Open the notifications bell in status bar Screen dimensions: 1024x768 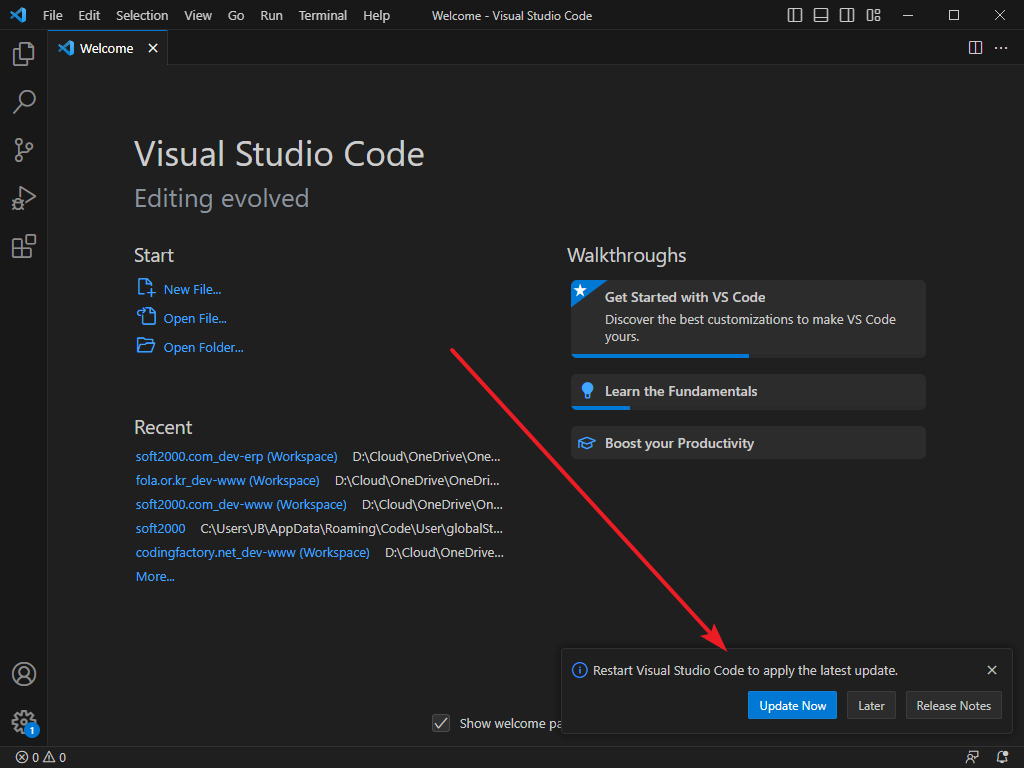[1002, 758]
